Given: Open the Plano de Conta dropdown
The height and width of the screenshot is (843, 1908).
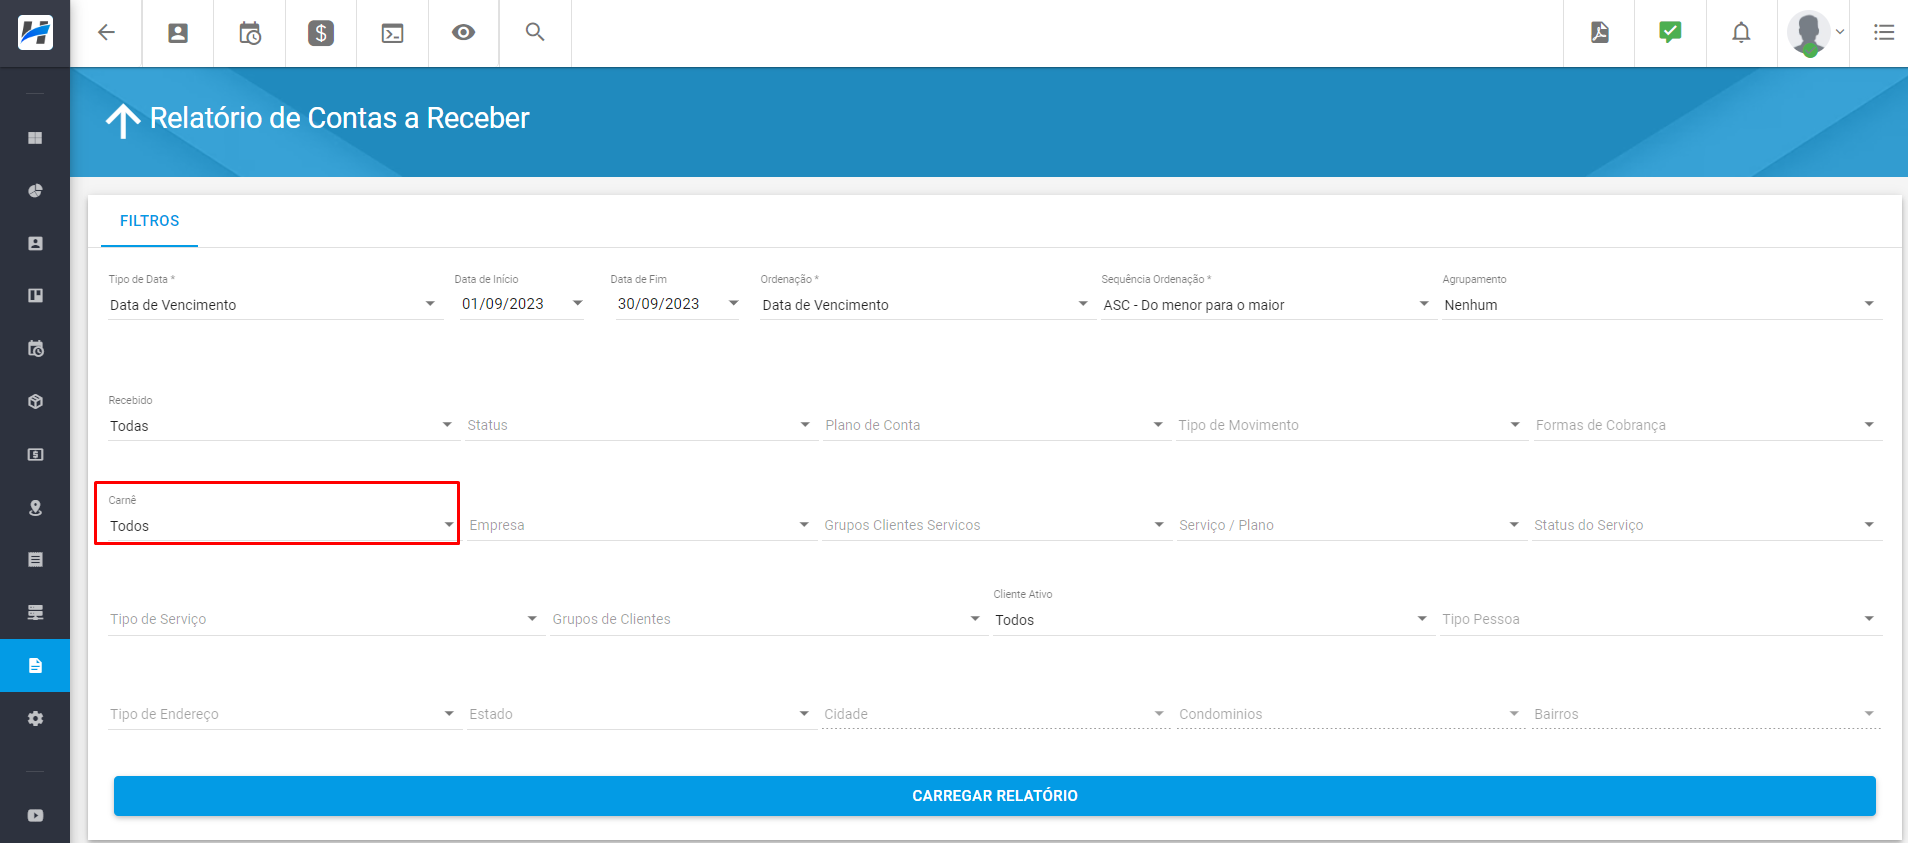Looking at the screenshot, I should pos(996,425).
